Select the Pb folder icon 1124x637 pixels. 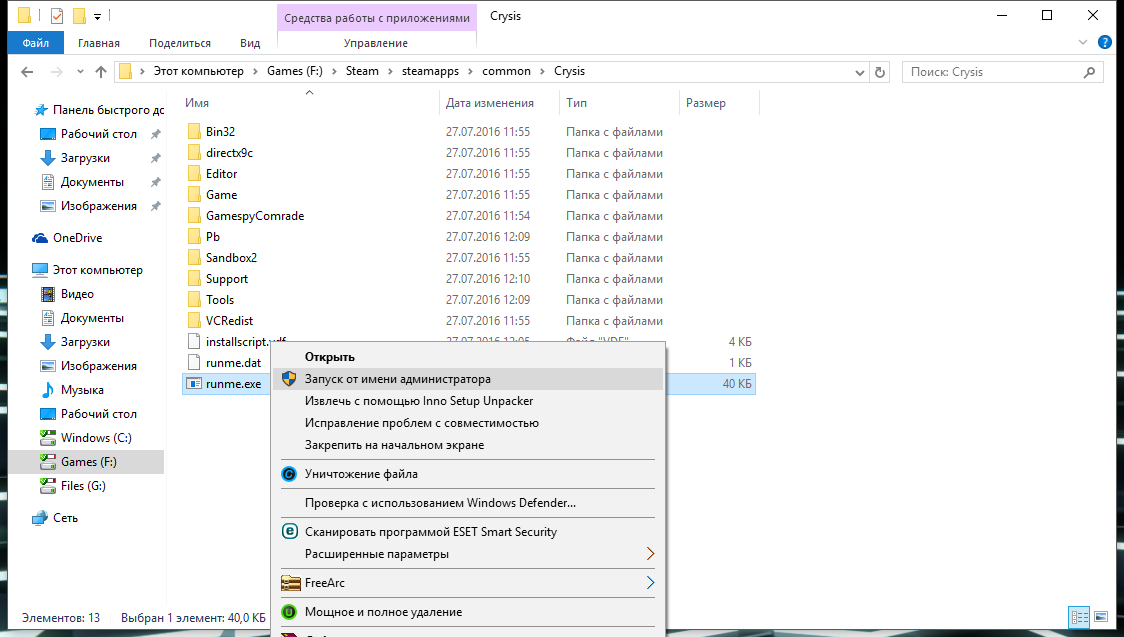click(194, 236)
